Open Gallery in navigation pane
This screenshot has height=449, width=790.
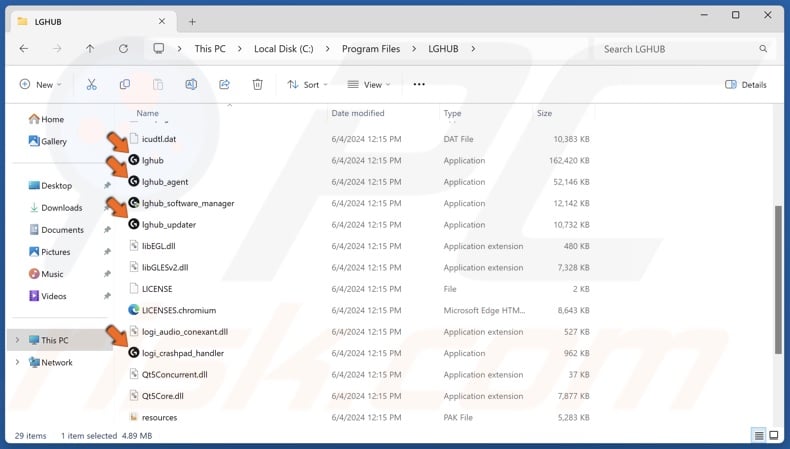click(x=48, y=141)
